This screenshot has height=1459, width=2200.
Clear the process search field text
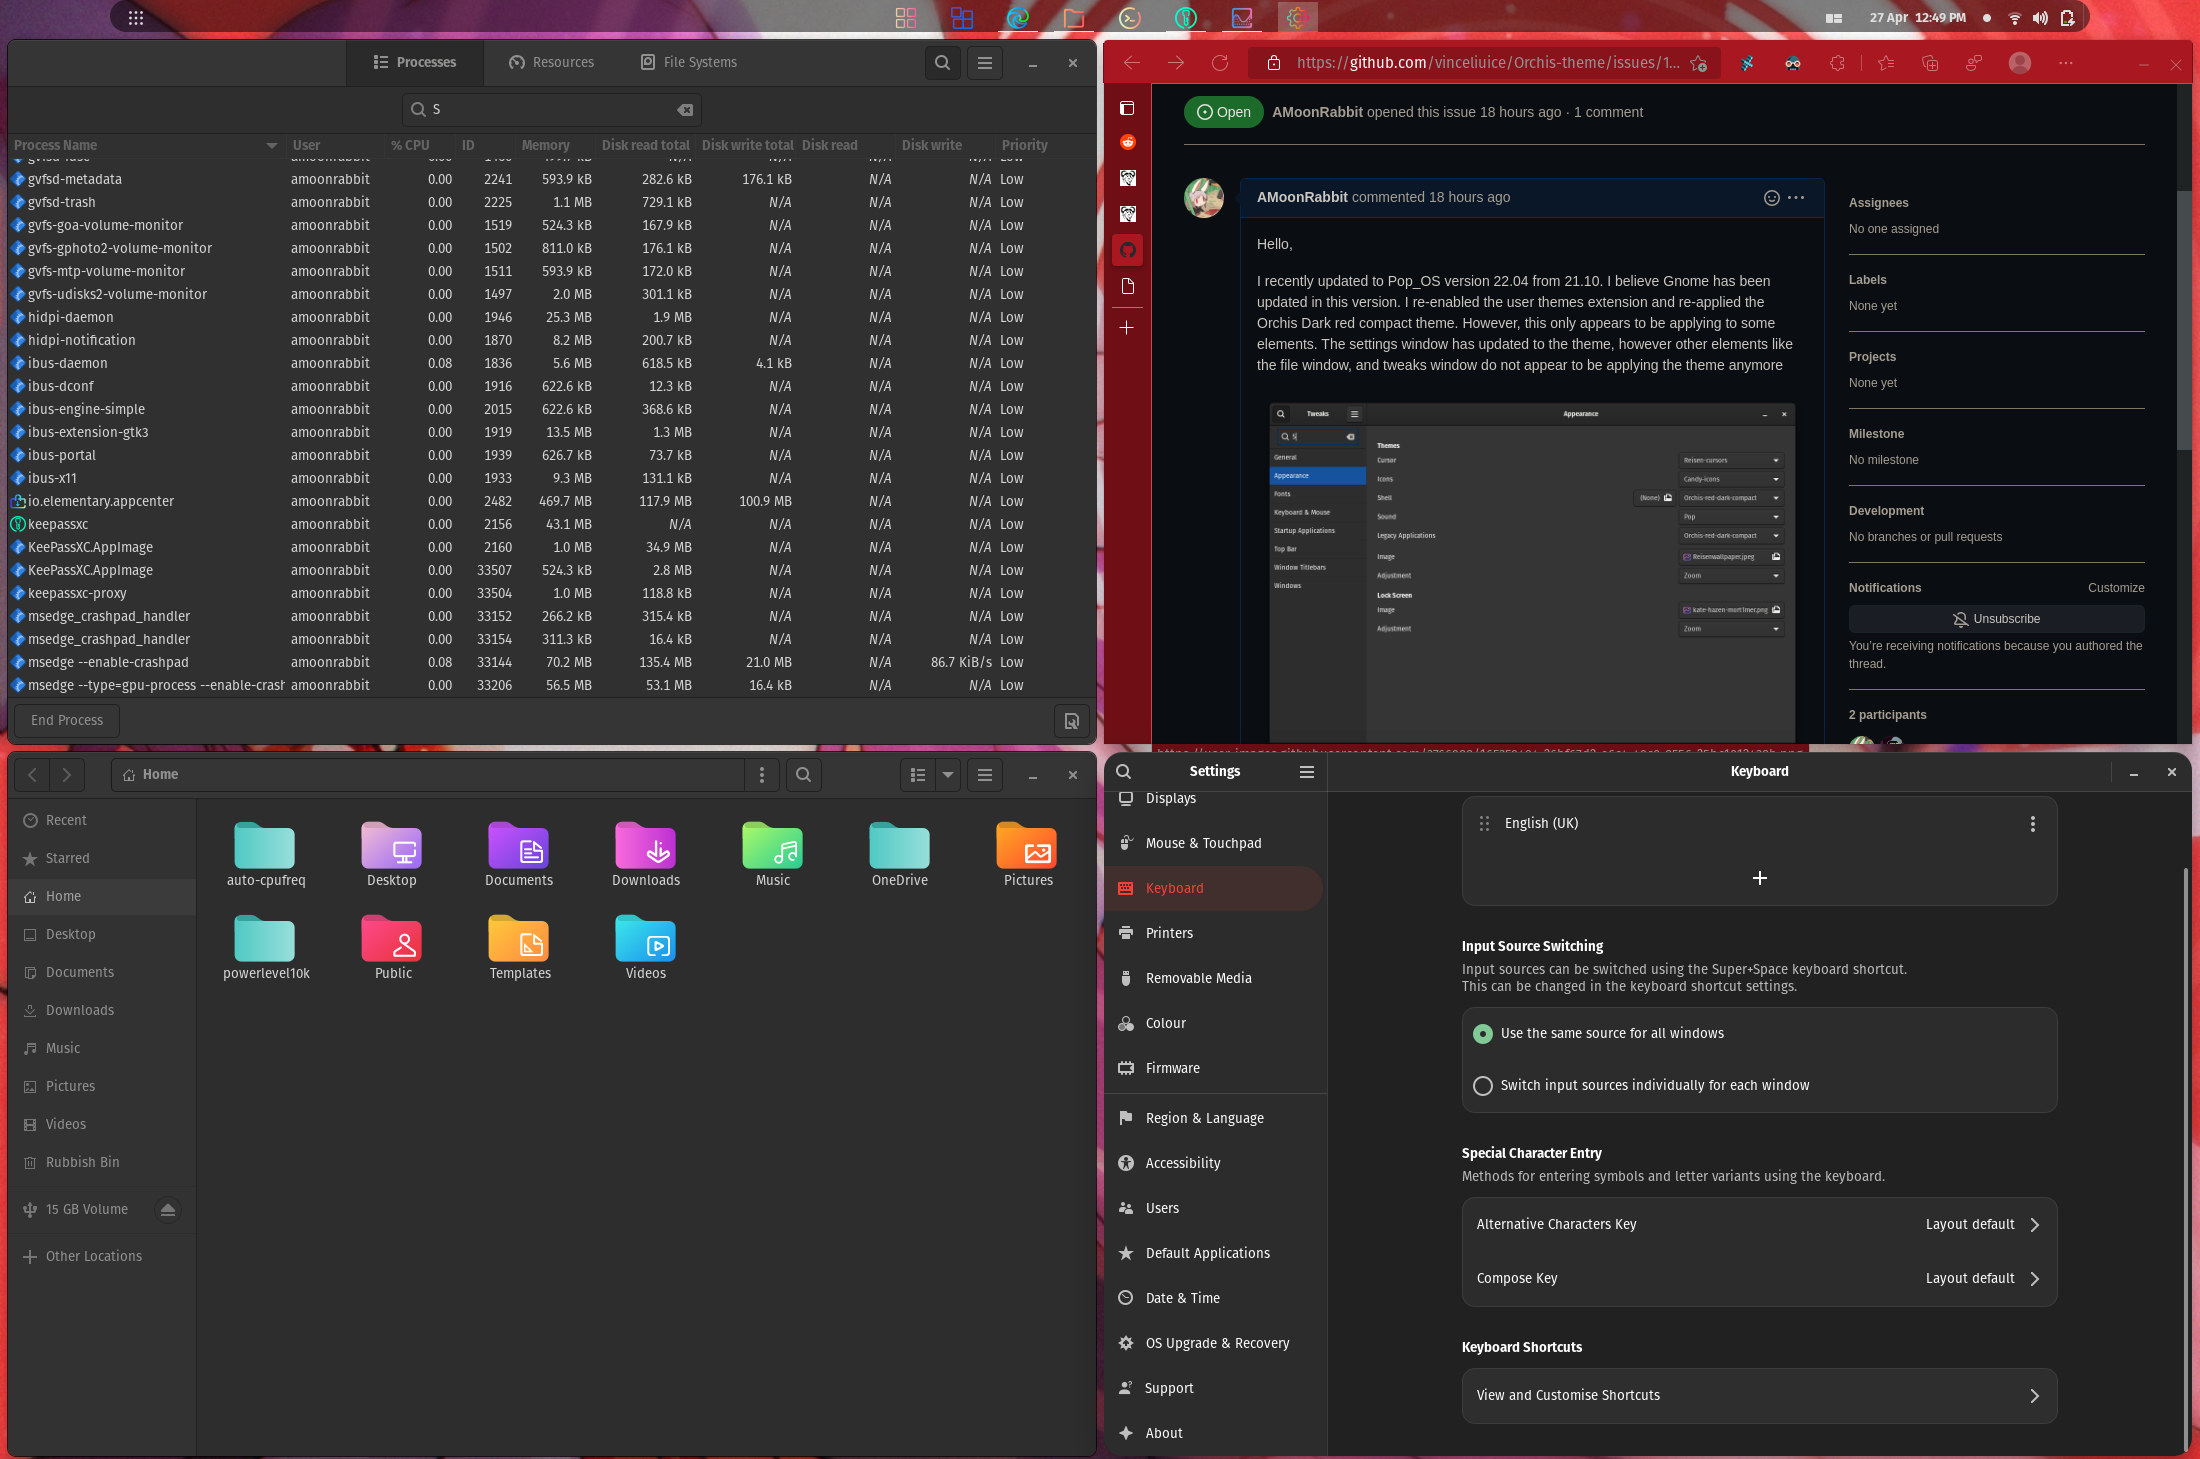(x=685, y=110)
